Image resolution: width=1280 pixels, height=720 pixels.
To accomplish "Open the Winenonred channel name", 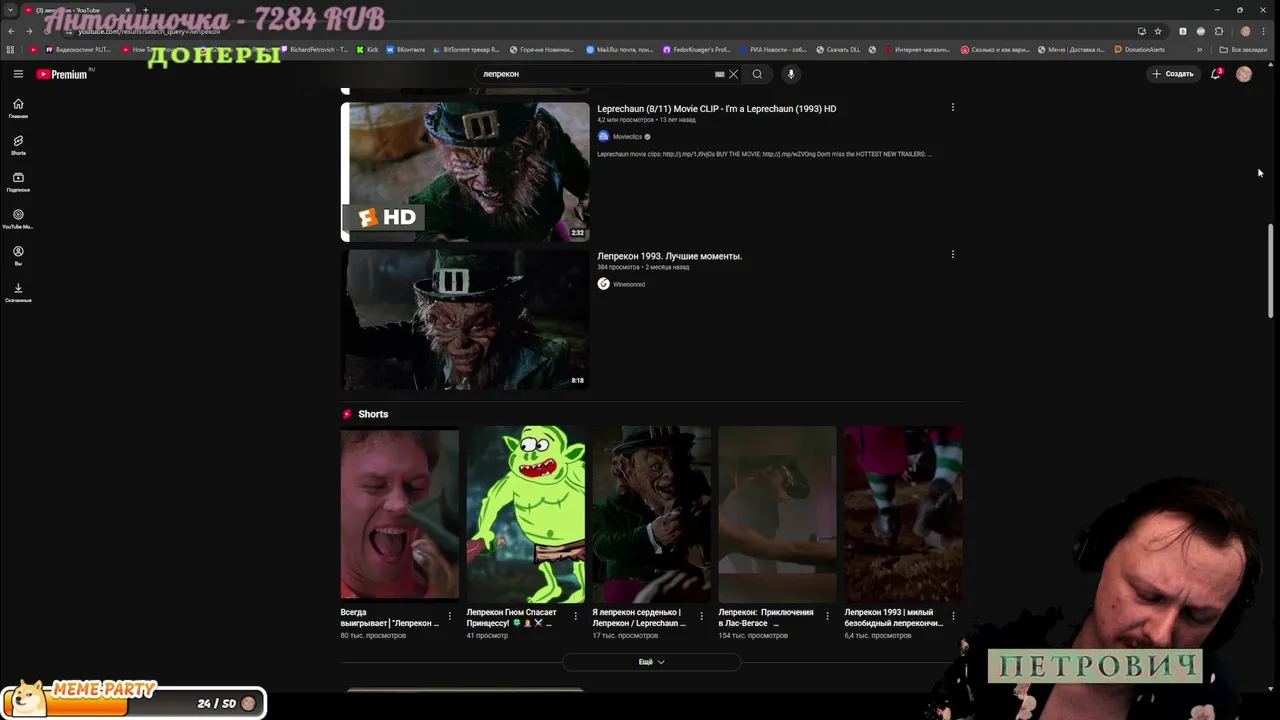I will pos(628,284).
